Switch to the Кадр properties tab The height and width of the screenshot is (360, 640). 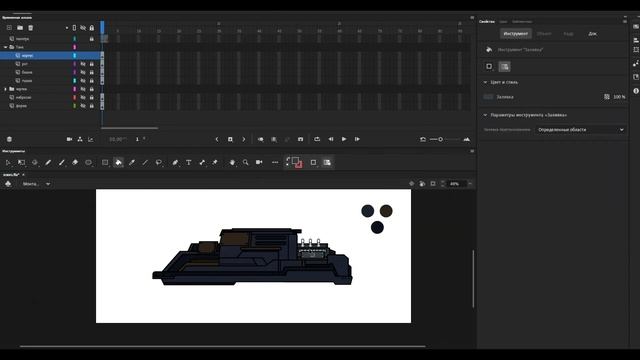568,33
